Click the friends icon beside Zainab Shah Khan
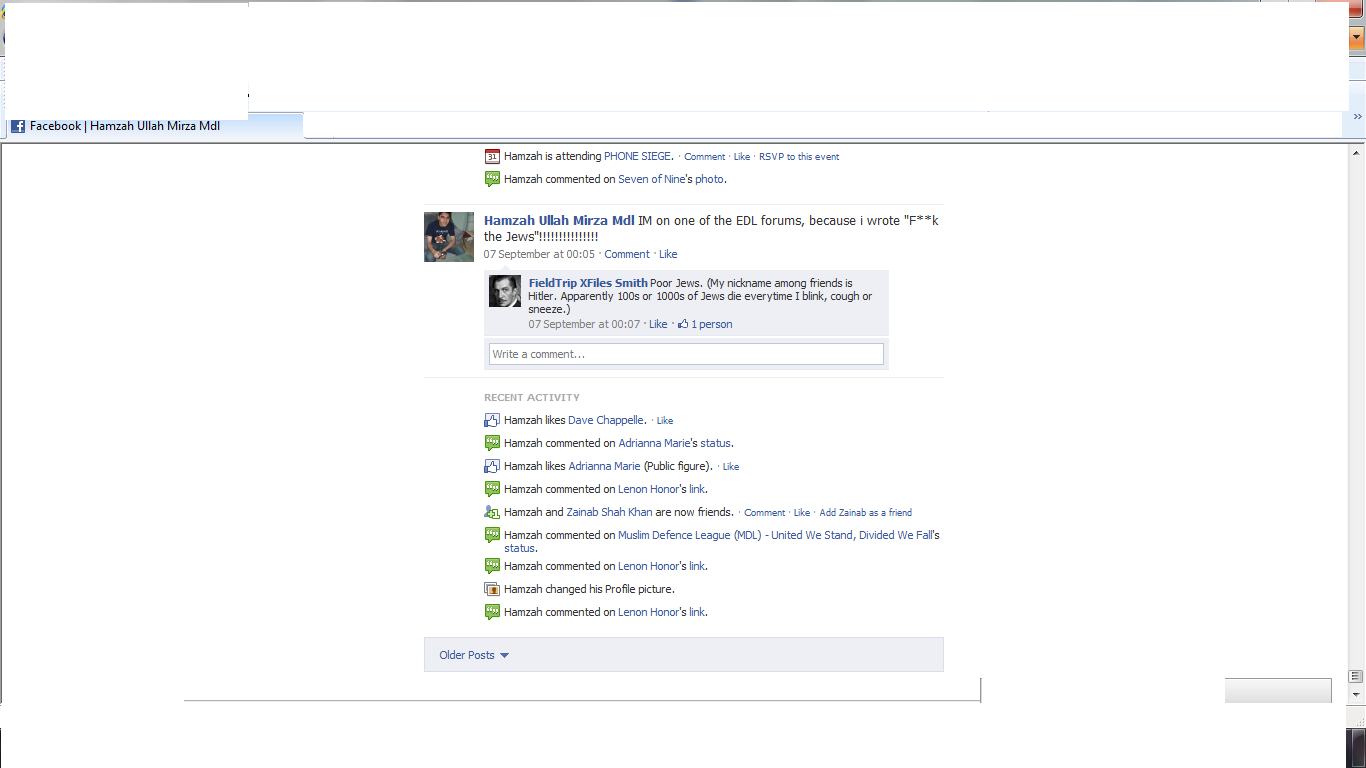The image size is (1366, 768). pyautogui.click(x=491, y=512)
